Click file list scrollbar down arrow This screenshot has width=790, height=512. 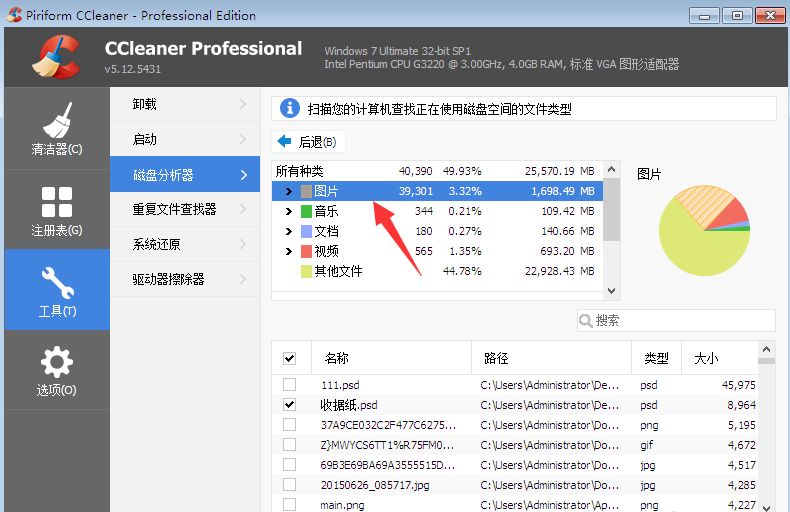766,507
